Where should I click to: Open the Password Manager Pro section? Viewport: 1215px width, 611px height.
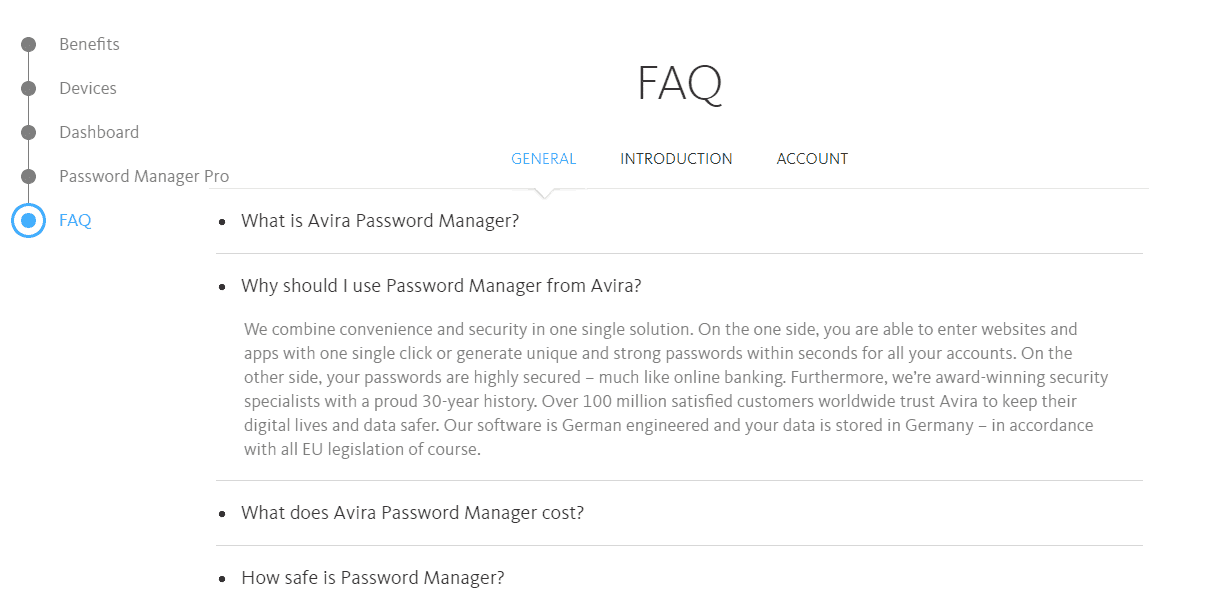point(144,176)
